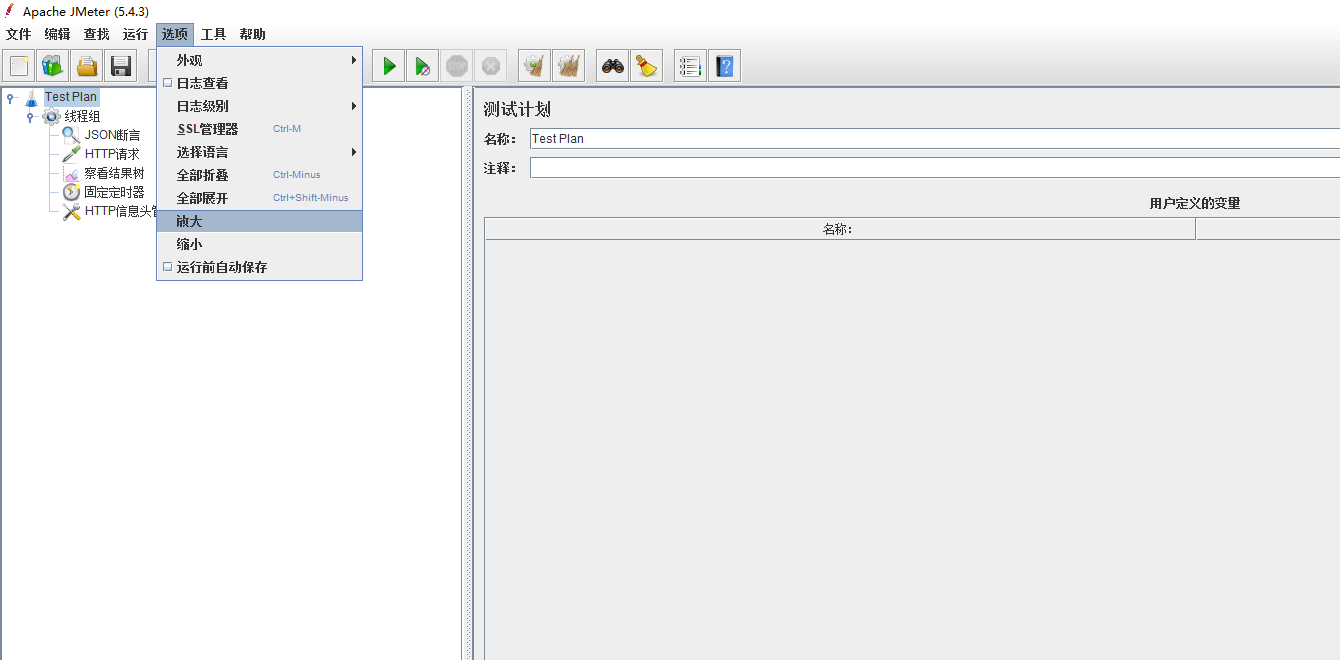Open the 文件 menu

[x=19, y=34]
